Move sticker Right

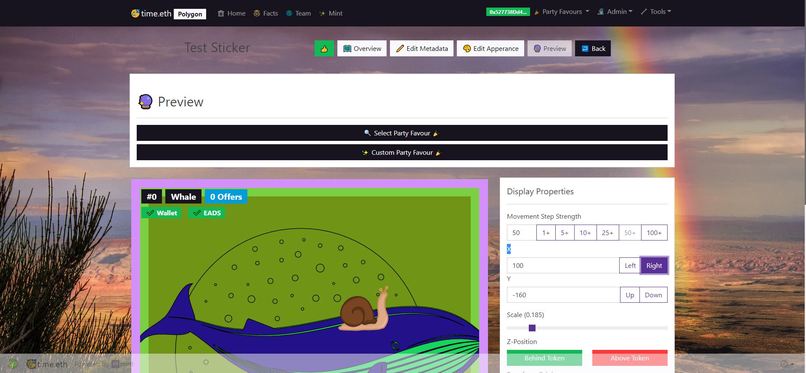pos(654,266)
